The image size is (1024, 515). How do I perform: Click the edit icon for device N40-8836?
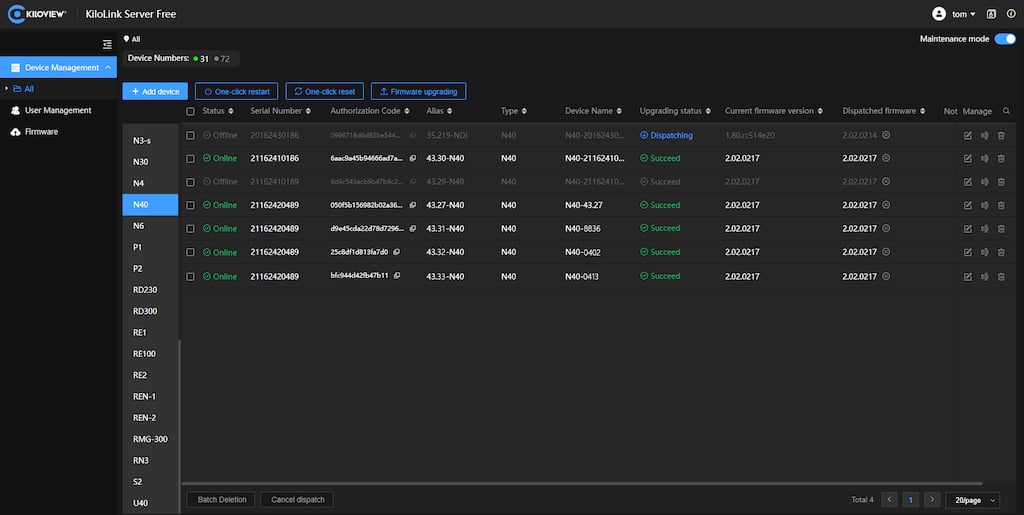pos(967,229)
